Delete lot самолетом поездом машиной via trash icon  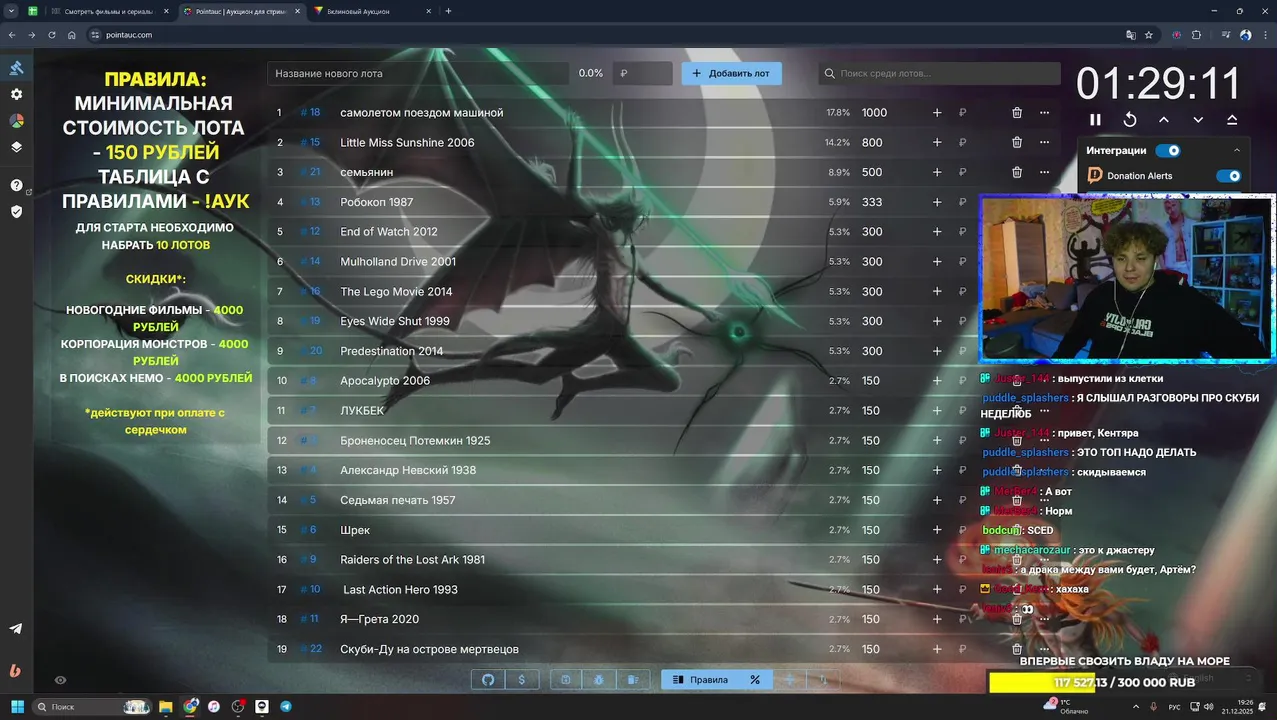[x=1017, y=113]
